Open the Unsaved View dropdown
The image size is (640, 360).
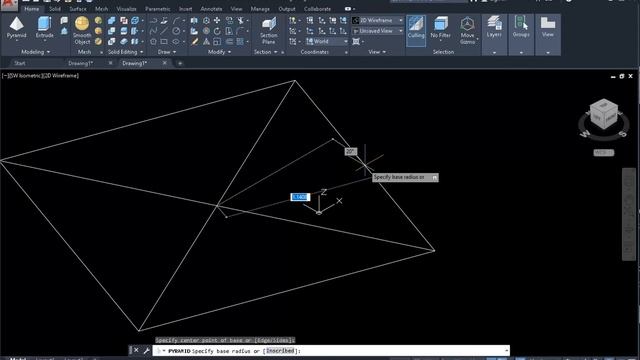click(x=378, y=31)
